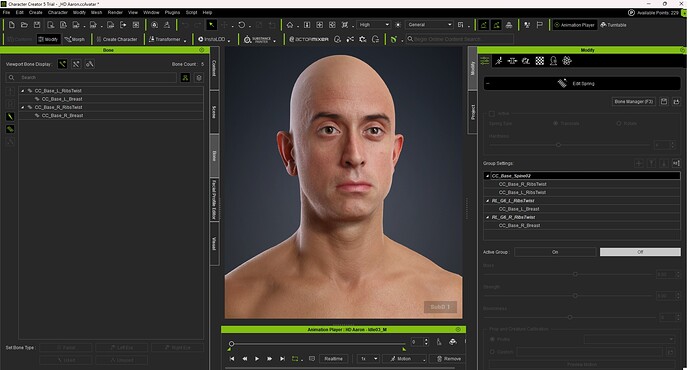This screenshot has width=690, height=370.
Task: Open the Scene side tab
Action: pyautogui.click(x=214, y=112)
